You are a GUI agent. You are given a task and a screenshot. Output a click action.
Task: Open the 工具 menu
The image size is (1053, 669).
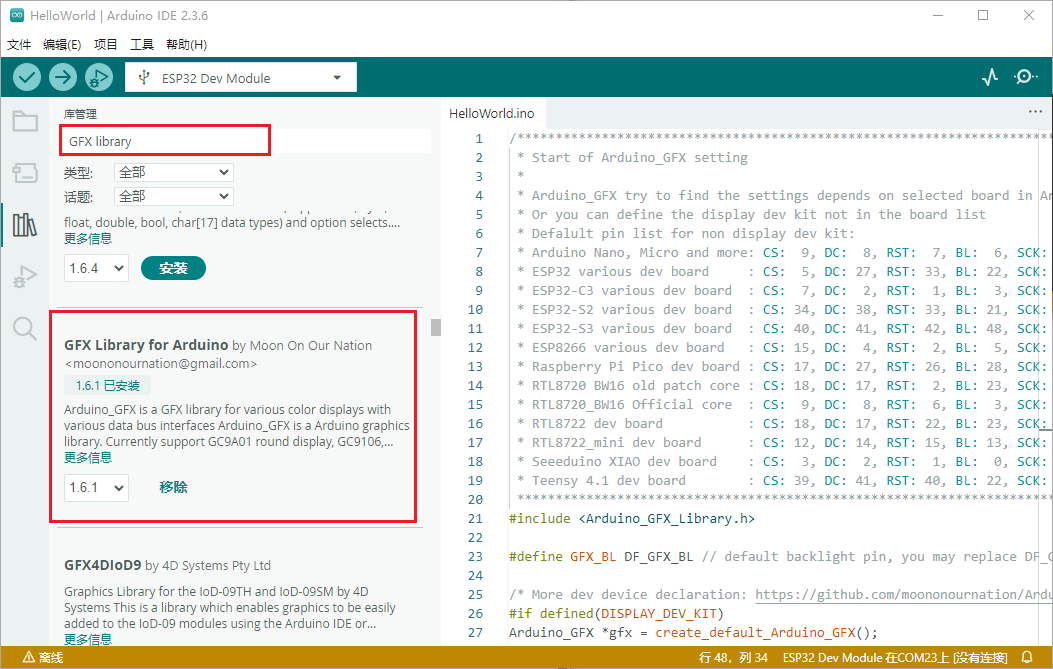coord(142,44)
